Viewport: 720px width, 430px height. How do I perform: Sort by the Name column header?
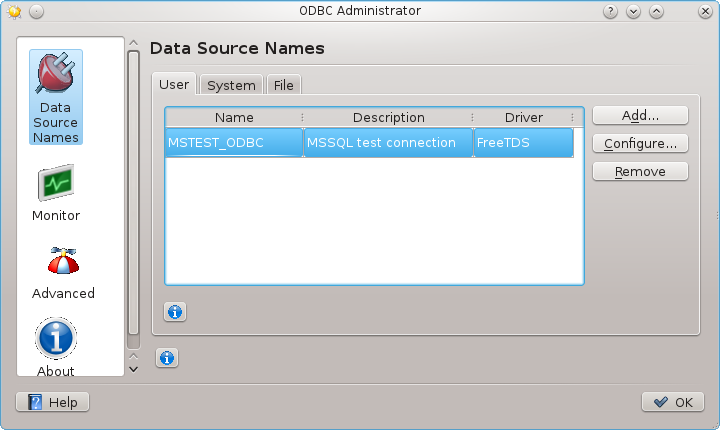click(x=234, y=117)
